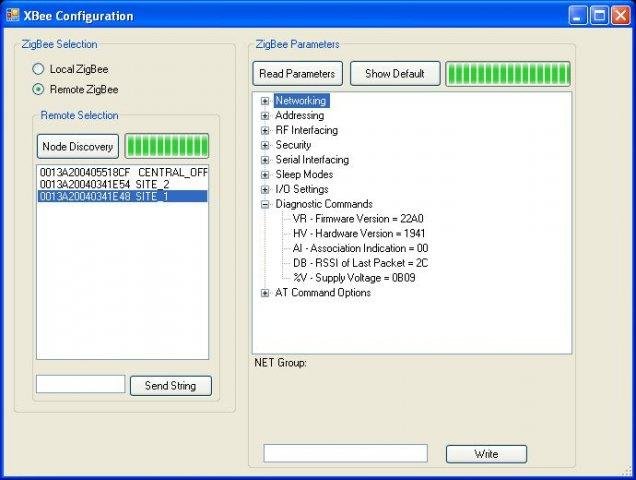Screen dimensions: 636x480
Task: Expand the AT Command Options tree node
Action: coord(265,293)
